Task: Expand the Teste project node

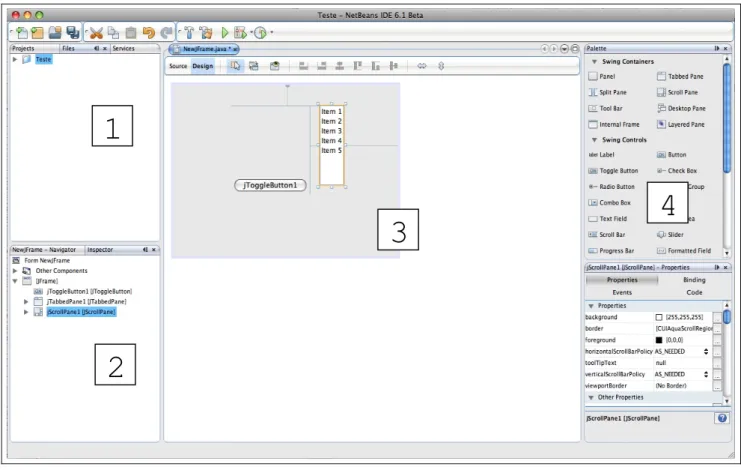Action: click(15, 60)
